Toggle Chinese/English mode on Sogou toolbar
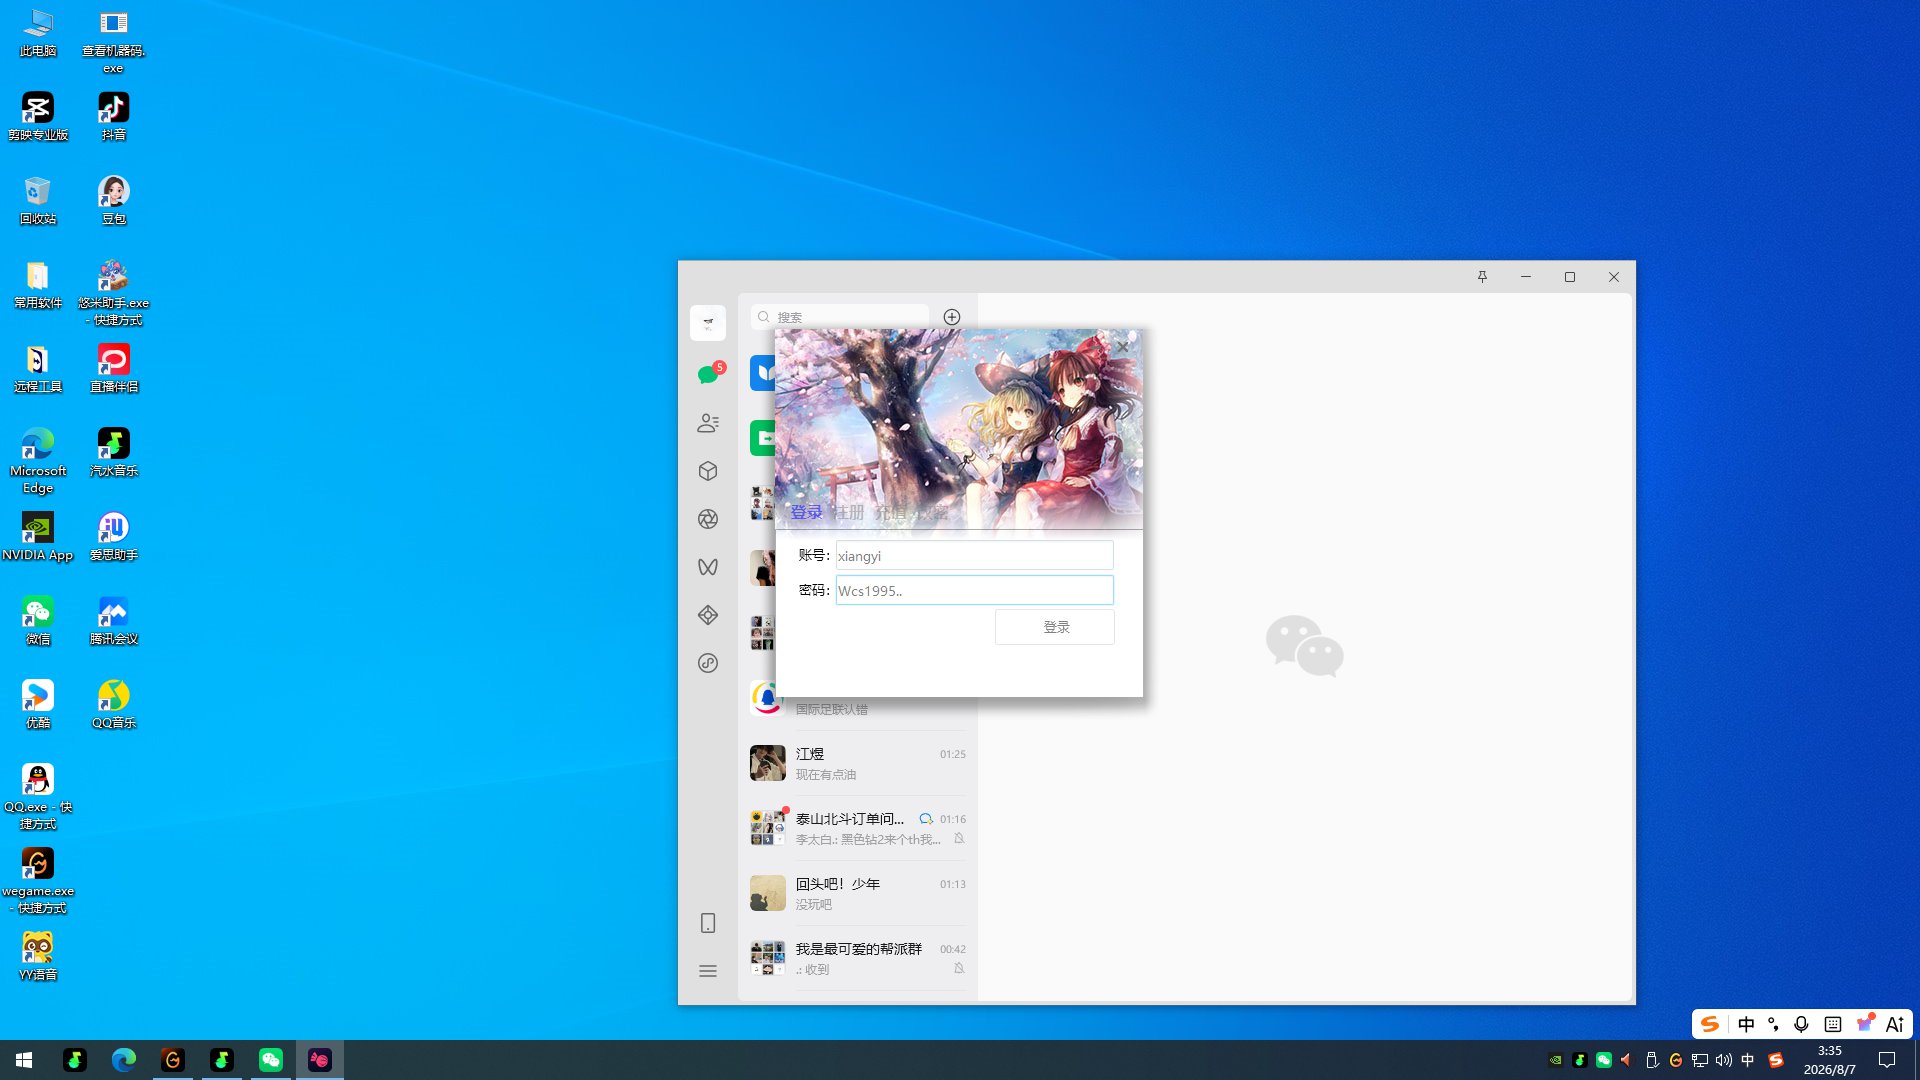 pos(1746,1024)
